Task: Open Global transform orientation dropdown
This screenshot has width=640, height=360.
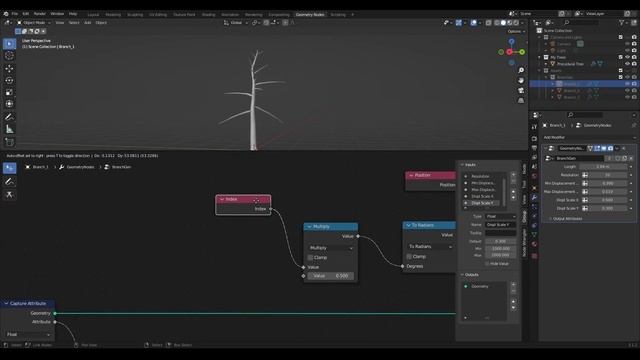Action: coord(236,23)
